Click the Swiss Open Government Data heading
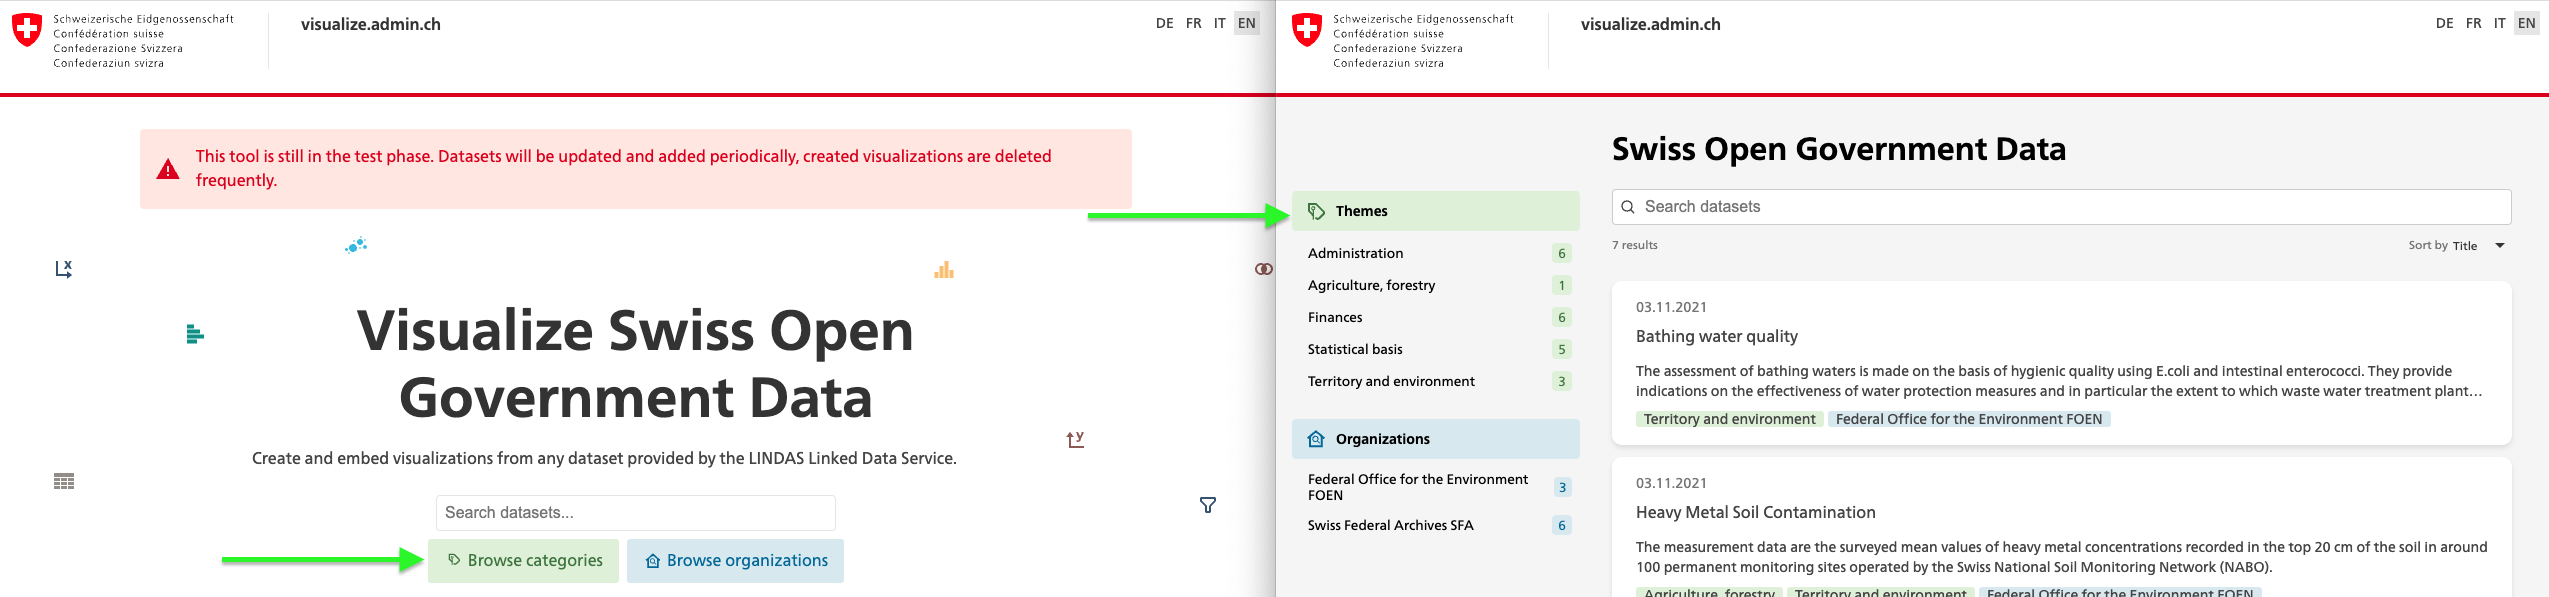The image size is (2549, 597). click(1839, 149)
